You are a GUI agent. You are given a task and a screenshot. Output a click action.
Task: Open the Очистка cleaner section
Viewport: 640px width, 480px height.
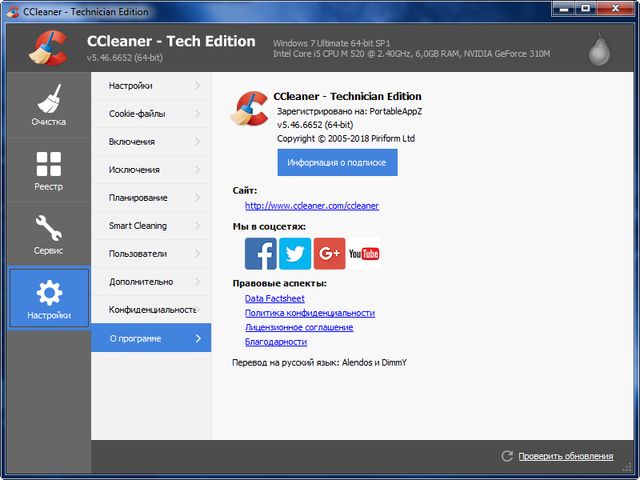pyautogui.click(x=48, y=106)
